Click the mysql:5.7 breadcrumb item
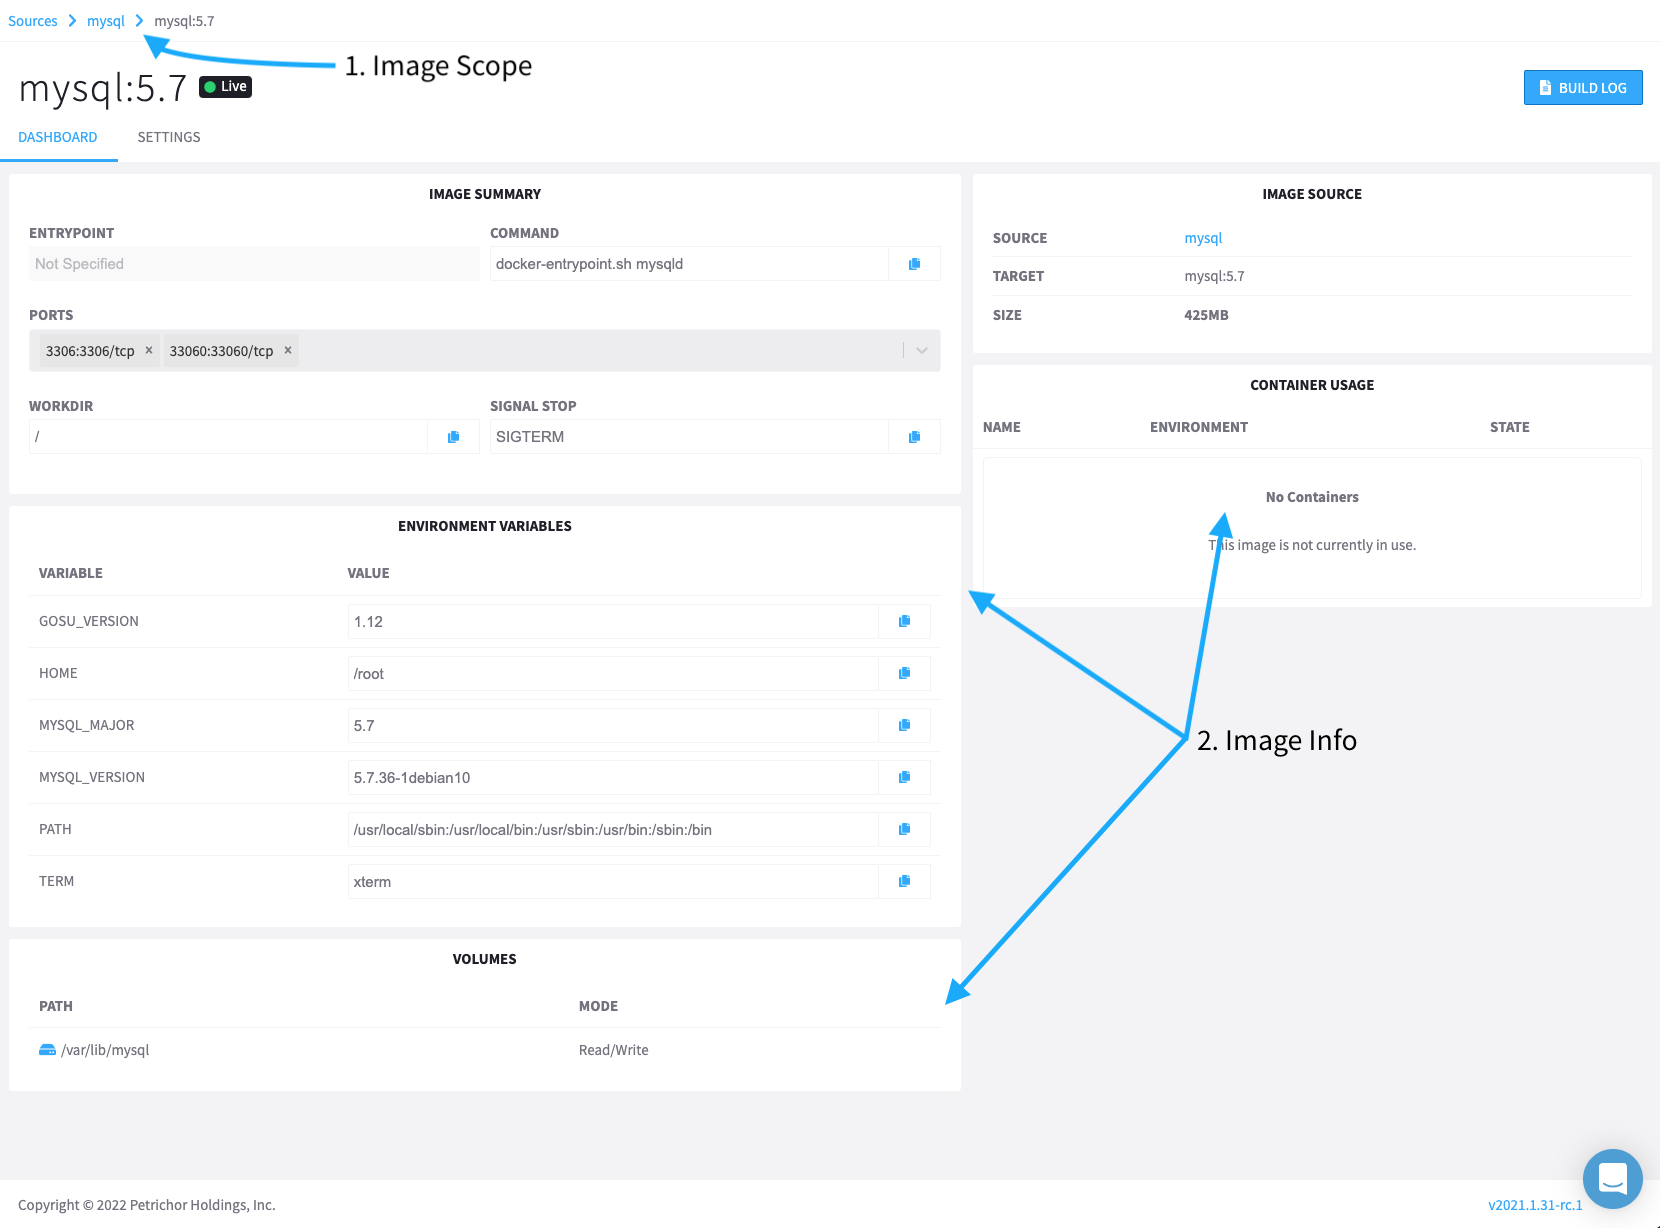Viewport: 1660px width, 1228px height. 184,21
